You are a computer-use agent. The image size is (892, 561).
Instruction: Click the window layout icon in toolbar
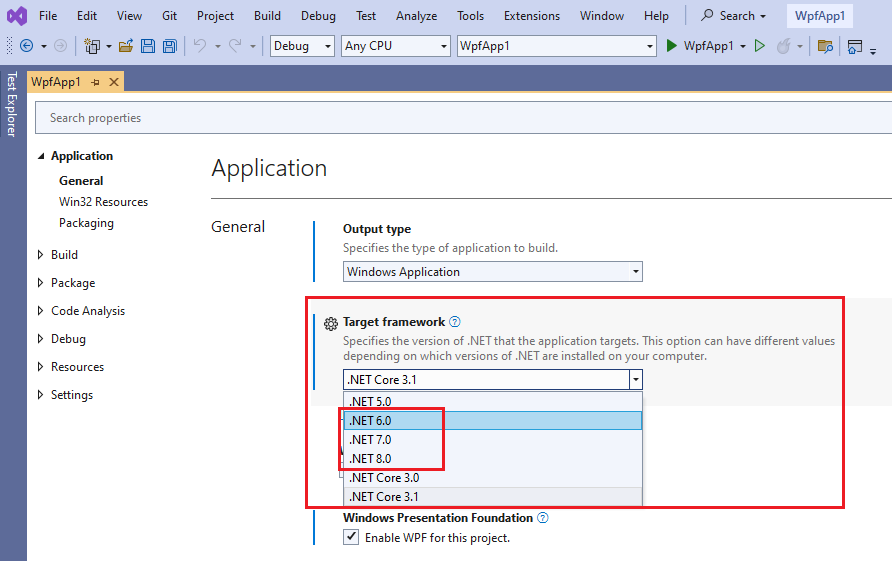(x=854, y=46)
